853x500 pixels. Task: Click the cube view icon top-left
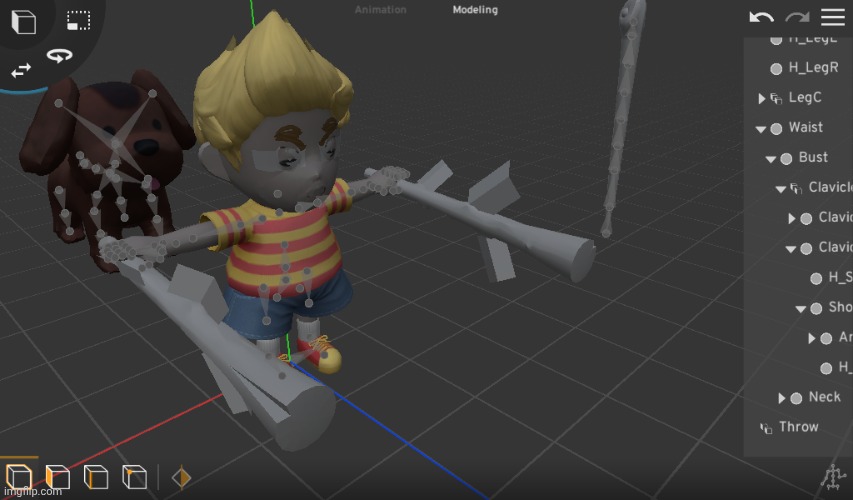(x=23, y=22)
